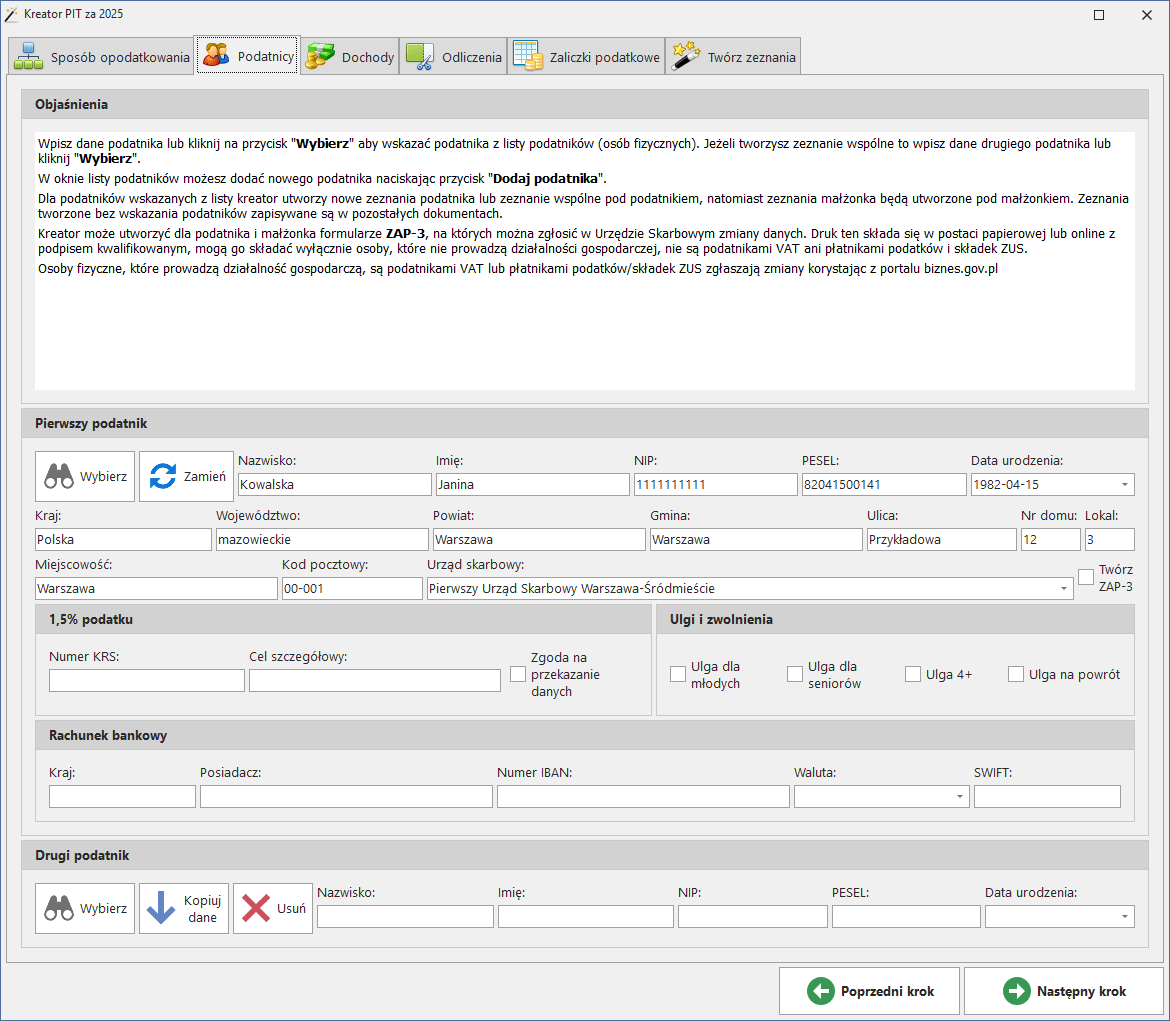Open the second taxpayer's Data urodzenia dropdown
The height and width of the screenshot is (1021, 1170).
pos(1124,917)
